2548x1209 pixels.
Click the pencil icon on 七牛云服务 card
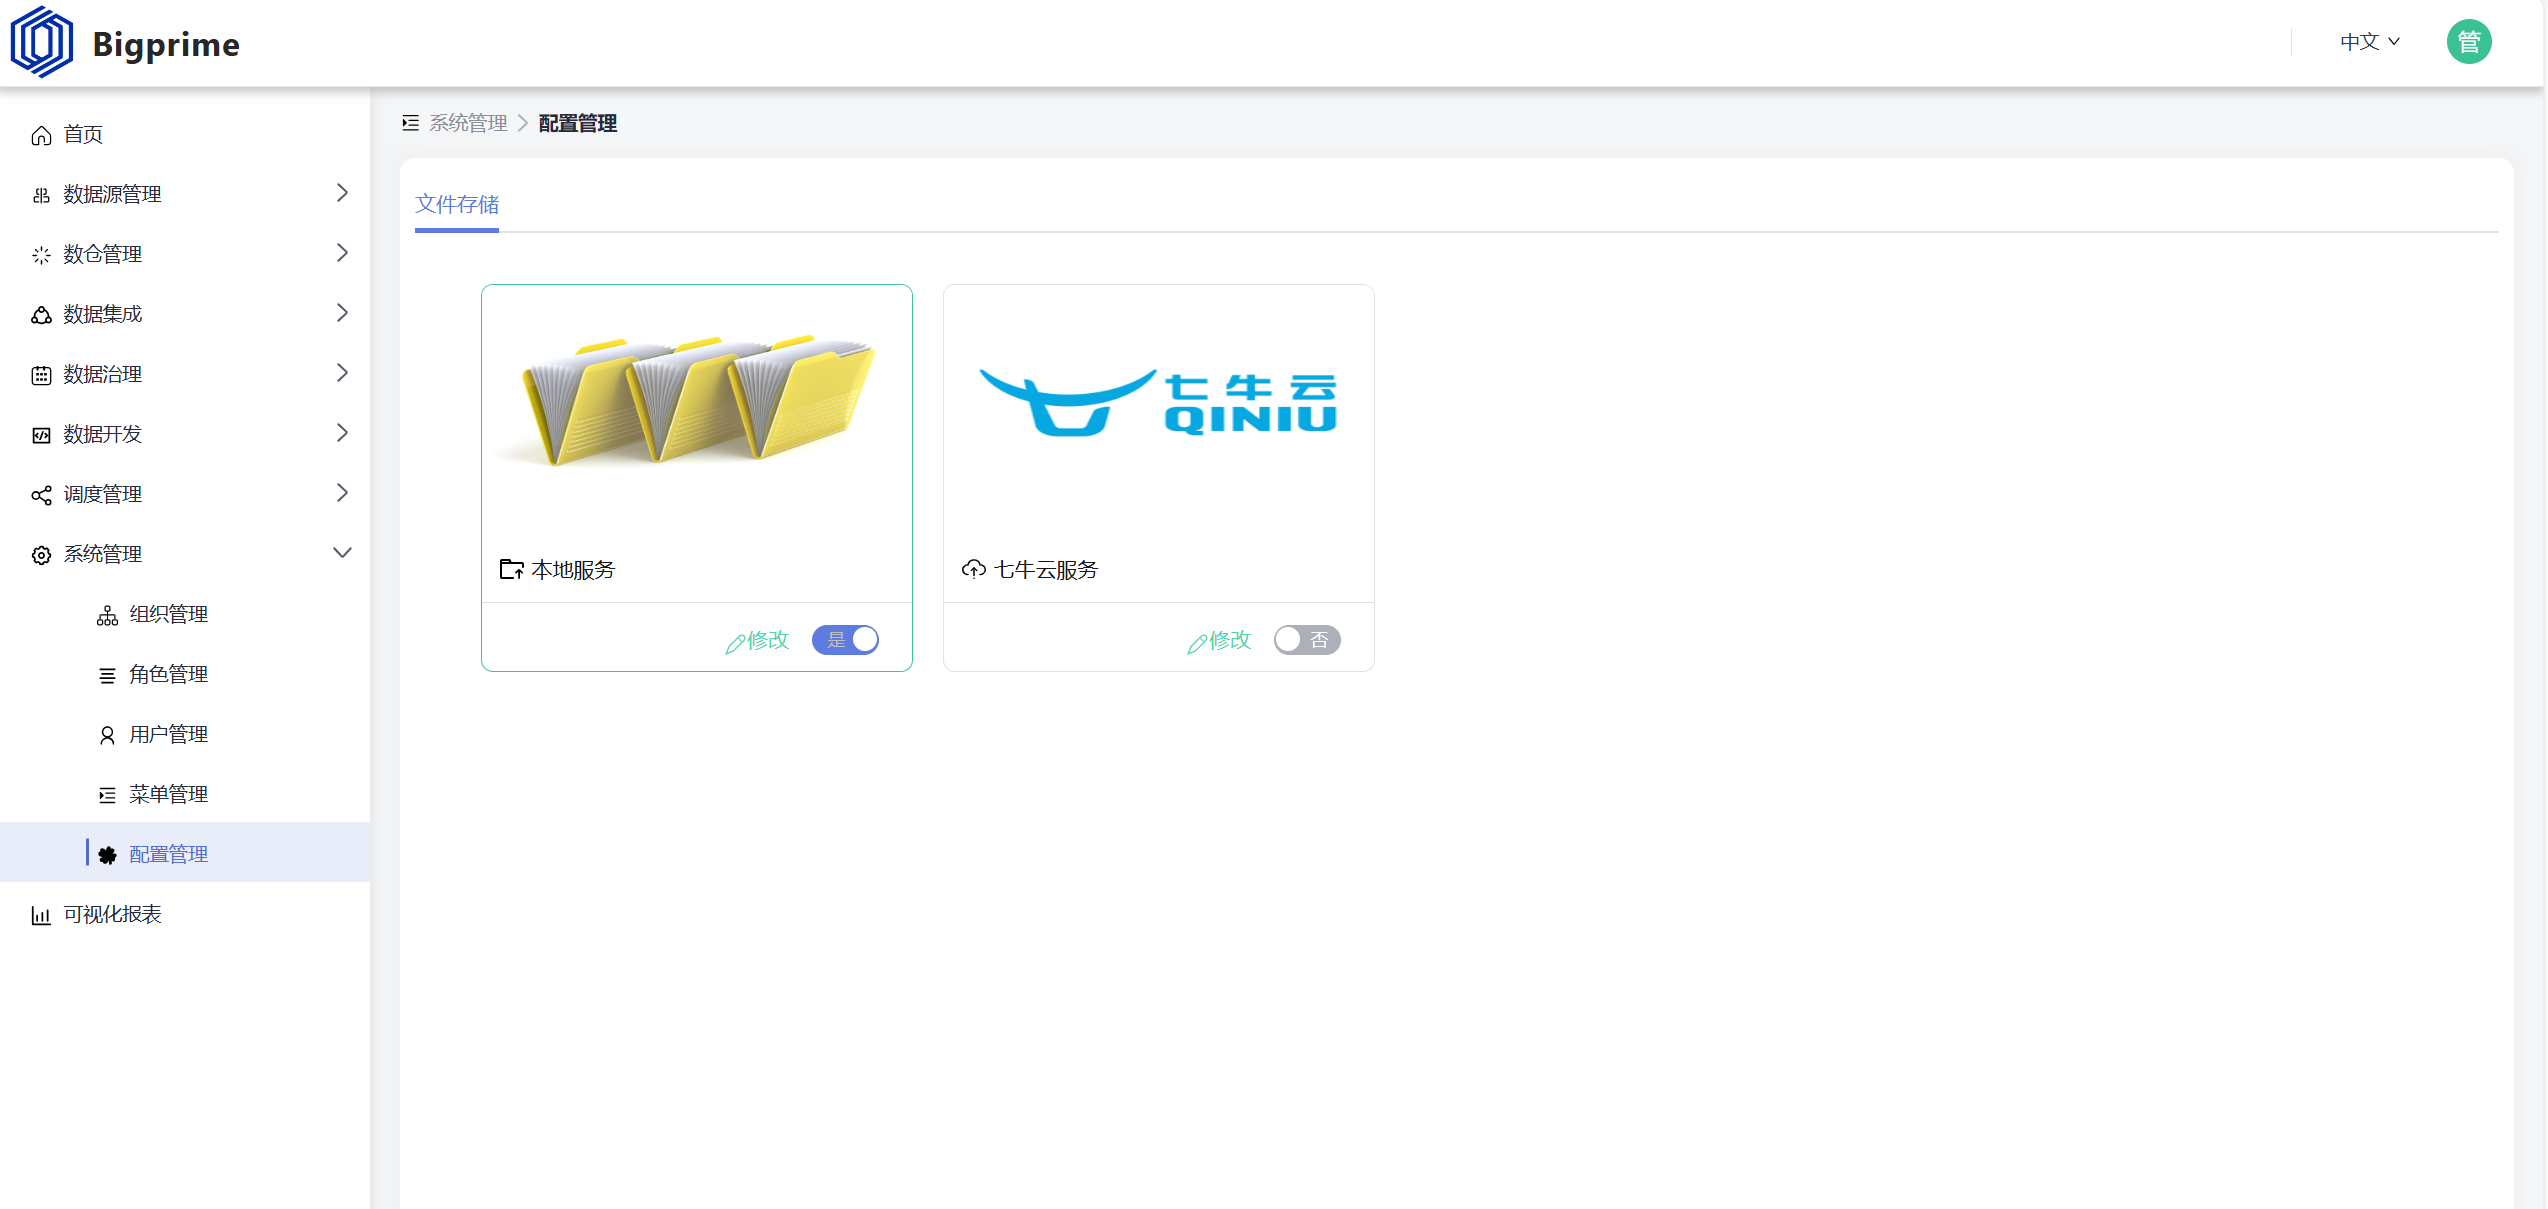[1197, 643]
